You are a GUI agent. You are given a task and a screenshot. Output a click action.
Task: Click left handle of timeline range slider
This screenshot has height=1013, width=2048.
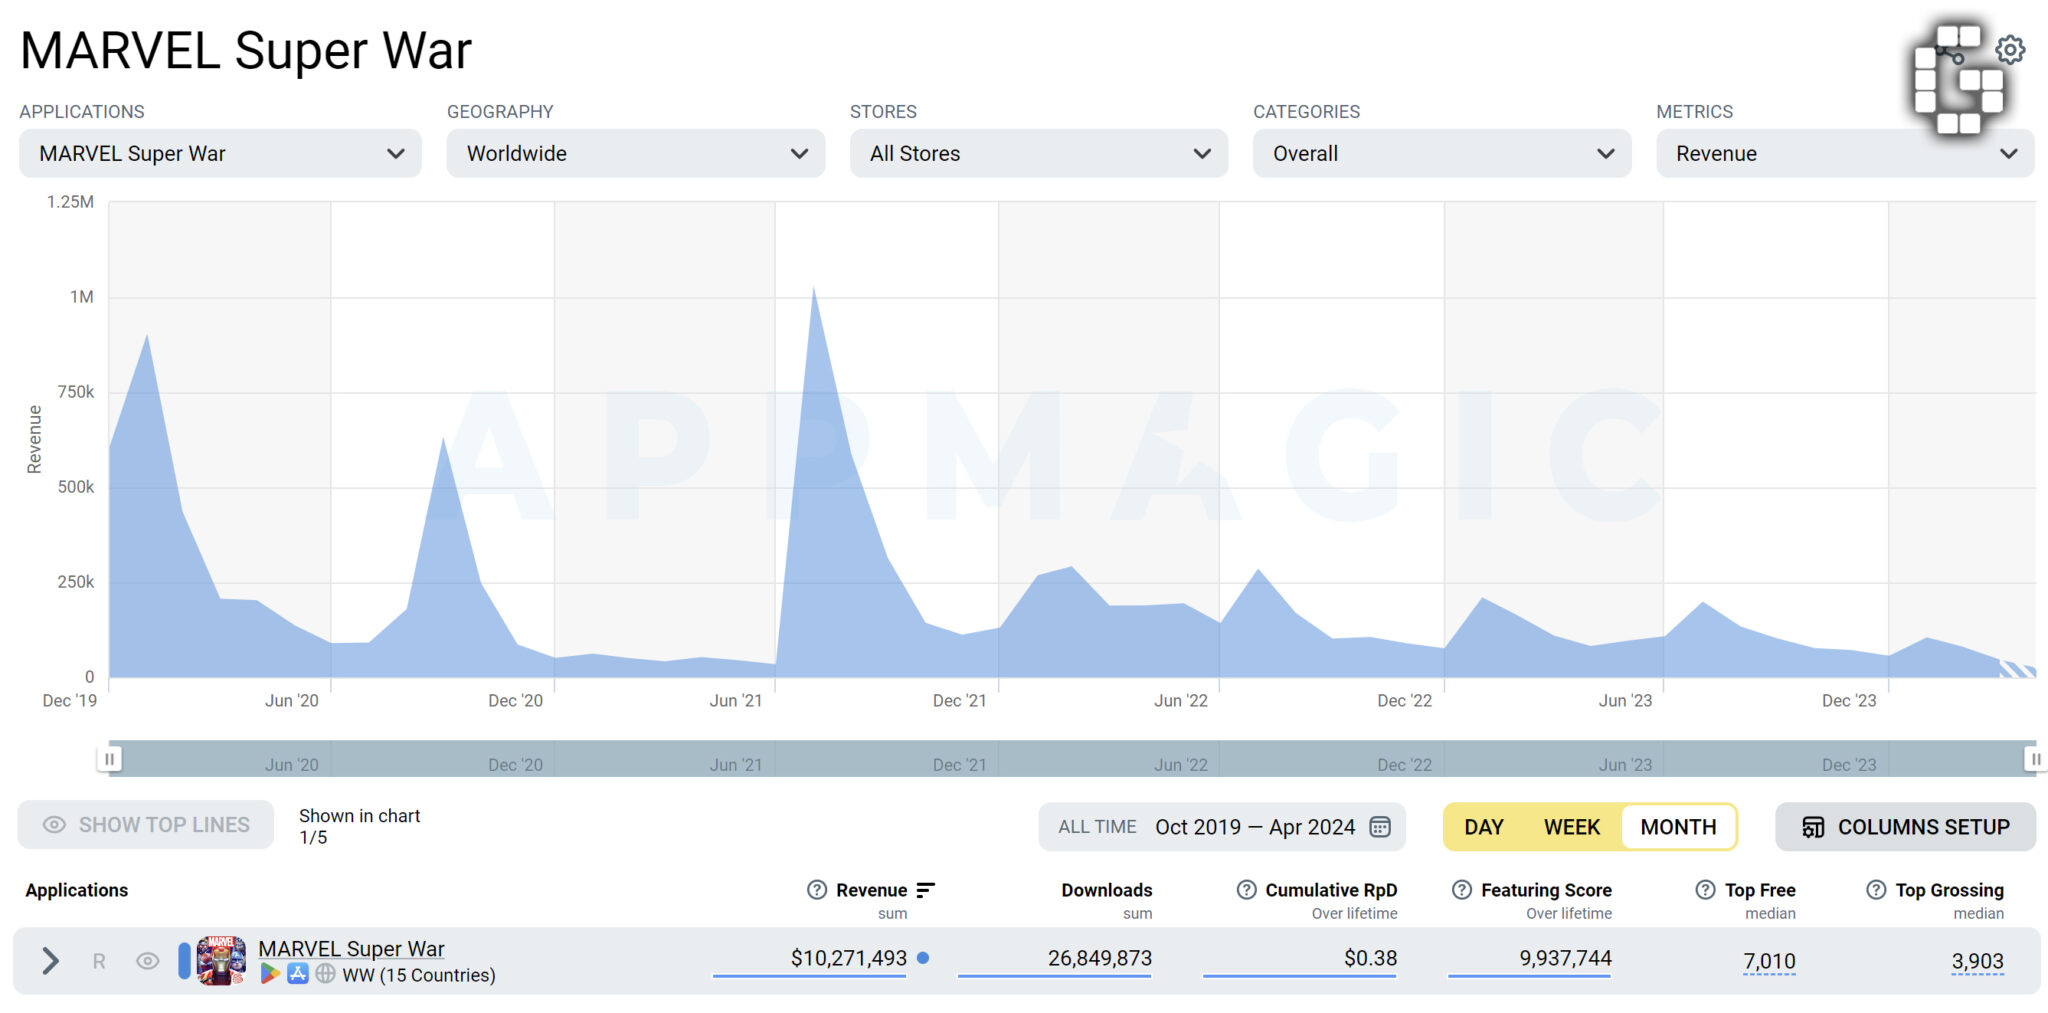[110, 759]
